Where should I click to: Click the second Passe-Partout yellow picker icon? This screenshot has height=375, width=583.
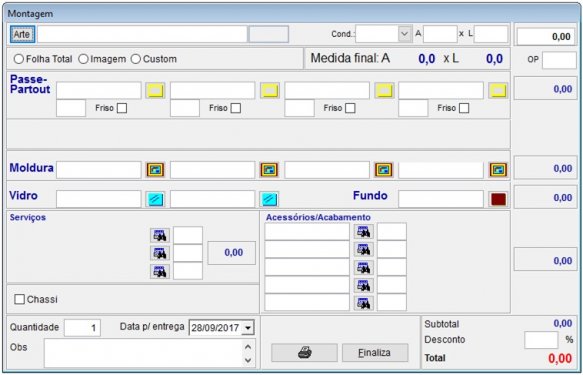point(270,90)
